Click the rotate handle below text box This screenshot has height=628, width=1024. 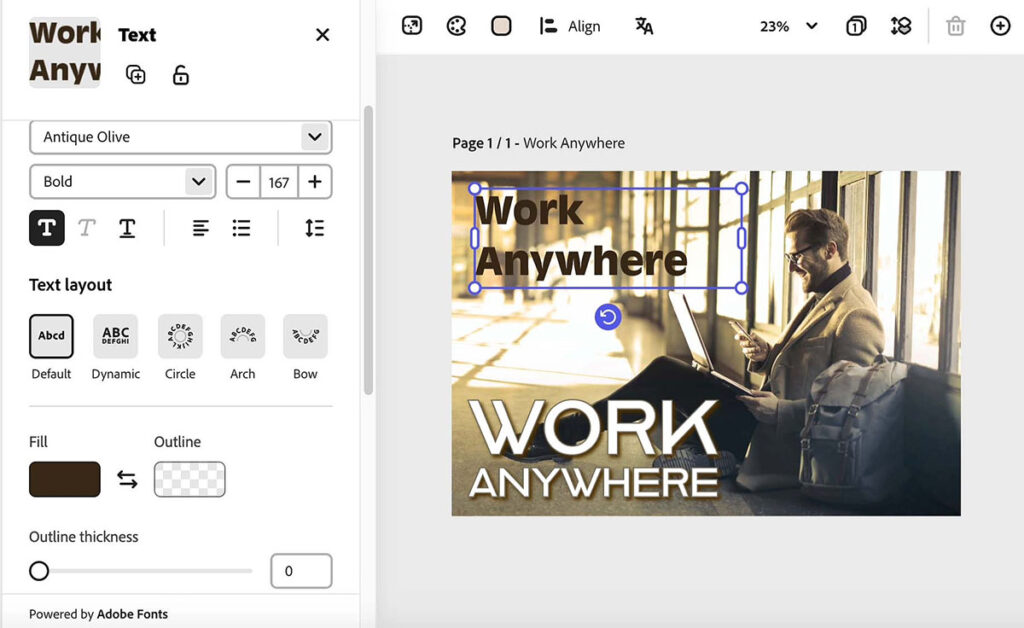608,317
